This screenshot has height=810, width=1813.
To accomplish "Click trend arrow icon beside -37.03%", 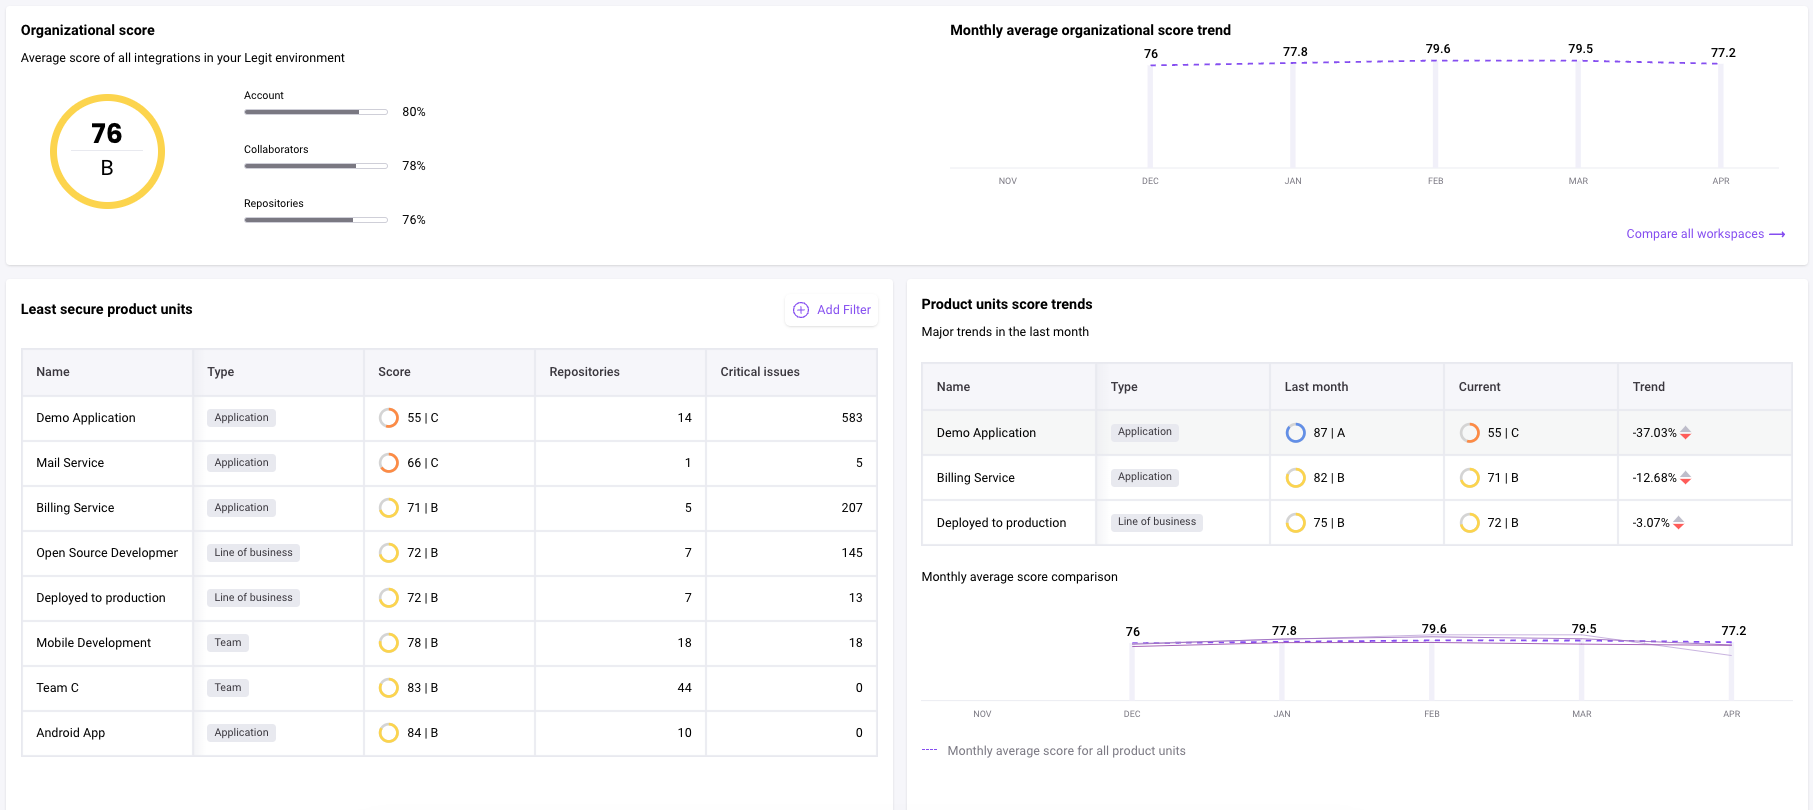I will (x=1686, y=433).
